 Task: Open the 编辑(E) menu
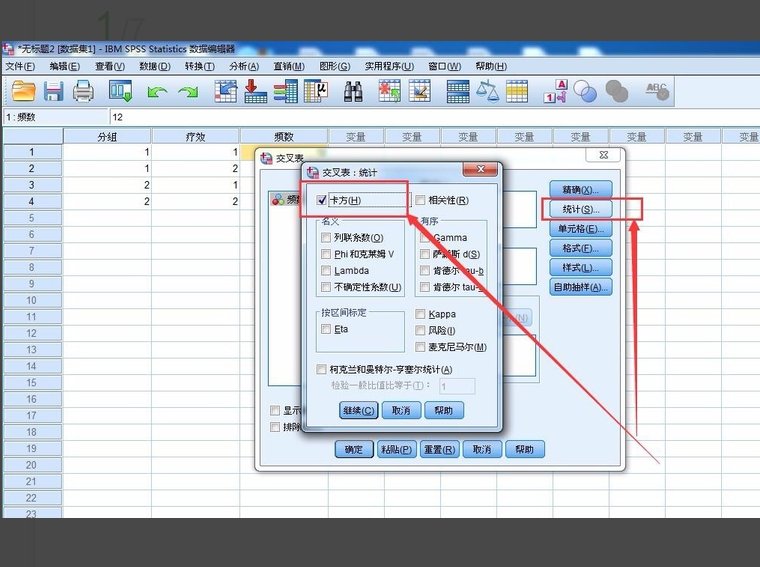pos(64,66)
